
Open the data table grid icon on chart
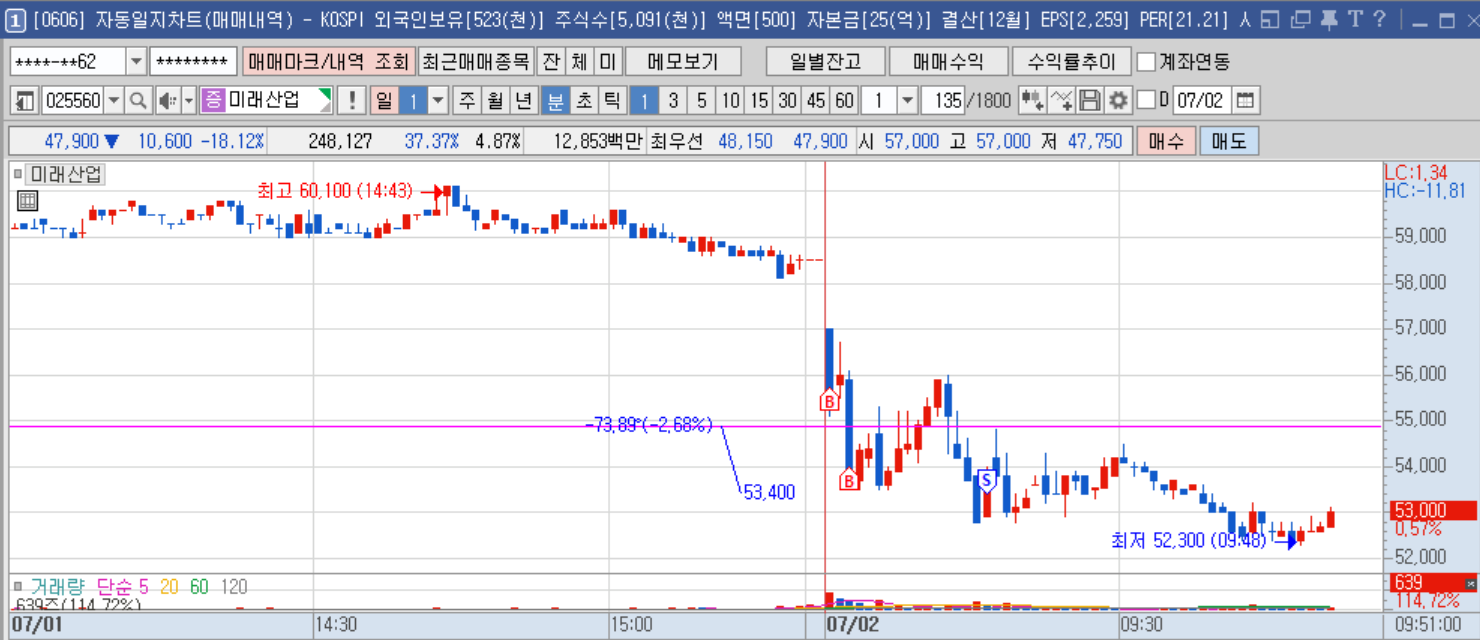coord(27,200)
